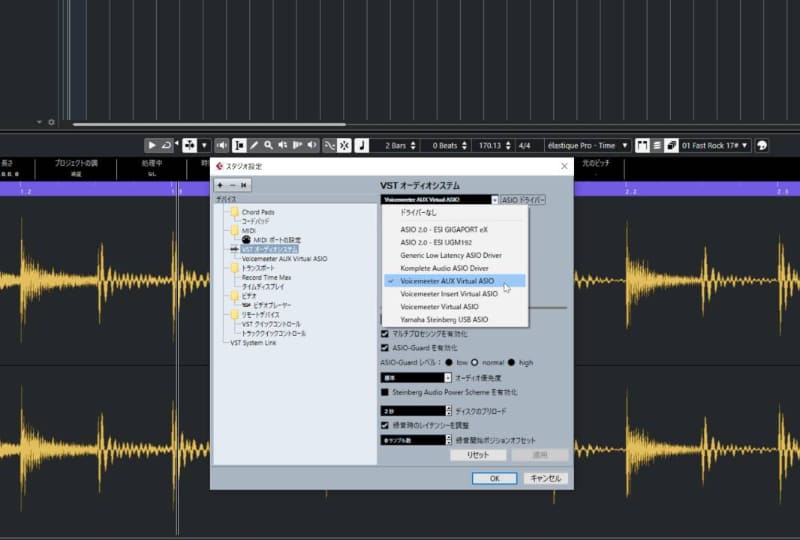Click the minus remove device icon
The height and width of the screenshot is (540, 800).
tap(232, 185)
